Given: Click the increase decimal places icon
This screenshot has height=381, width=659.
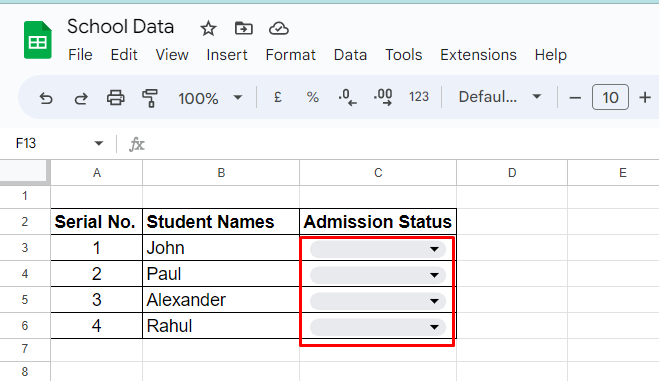Looking at the screenshot, I should click(383, 97).
